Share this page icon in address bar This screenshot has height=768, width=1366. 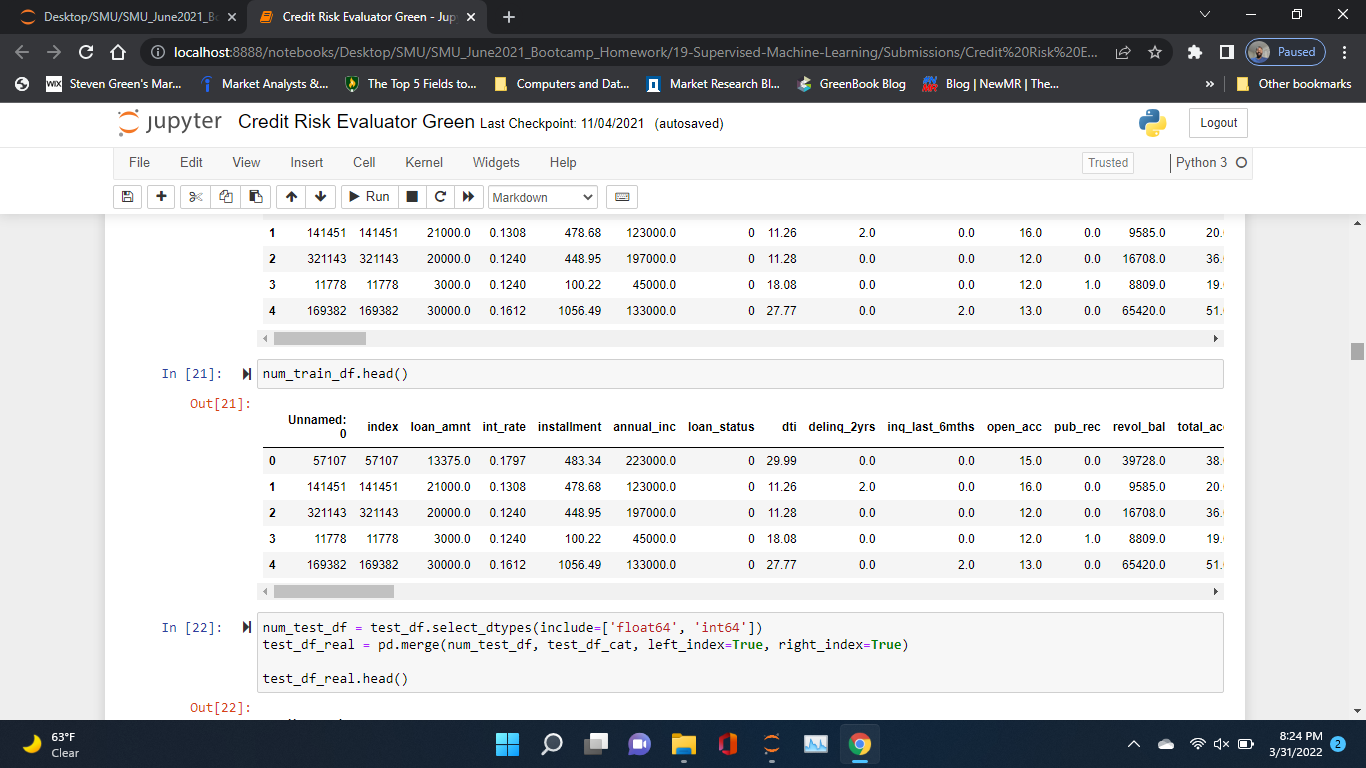1123,52
